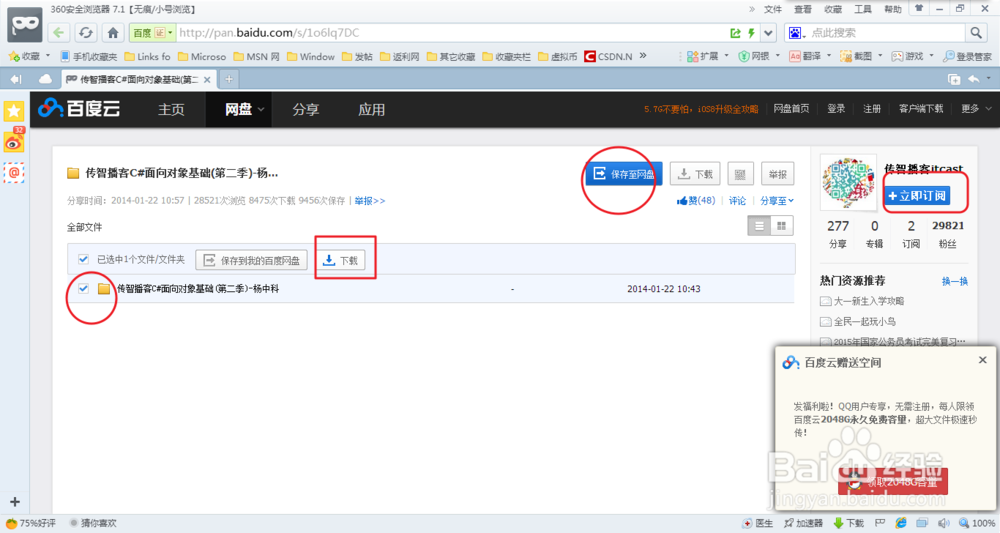The width and height of the screenshot is (1000, 533).
Task: Click the green lightning speed mode icon
Action: [751, 33]
